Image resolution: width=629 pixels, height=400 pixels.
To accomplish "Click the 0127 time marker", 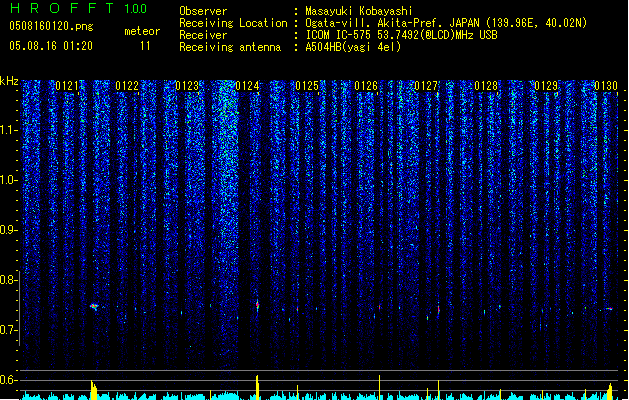I will [x=426, y=86].
